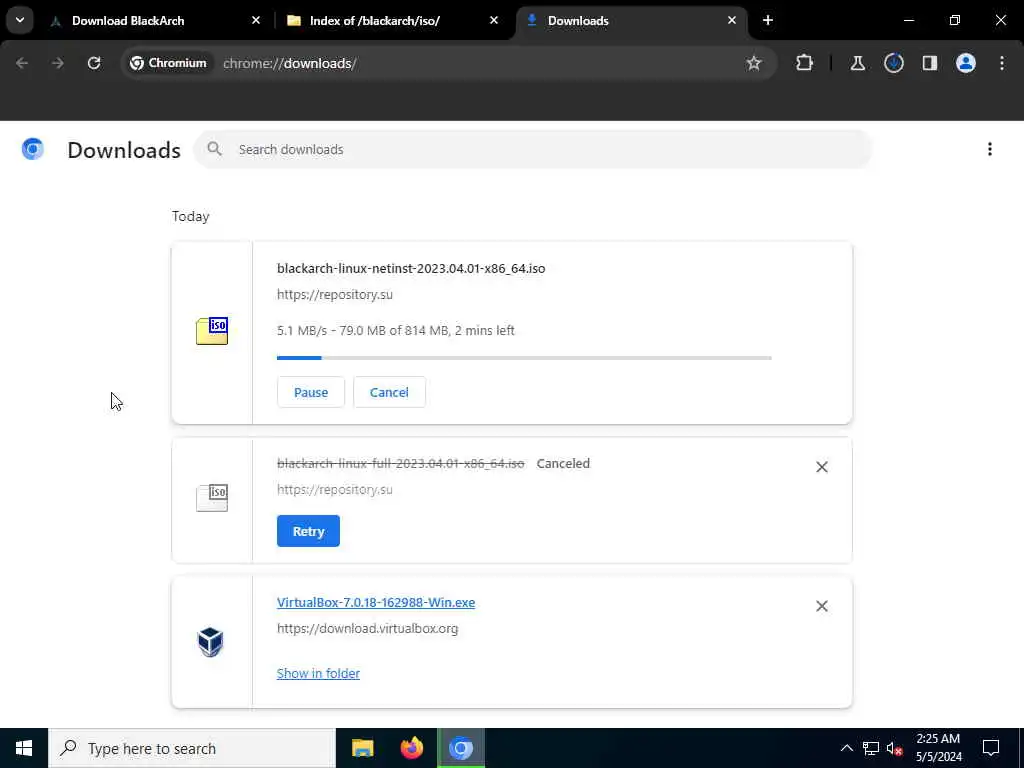Toggle the side panel icon

pyautogui.click(x=930, y=63)
